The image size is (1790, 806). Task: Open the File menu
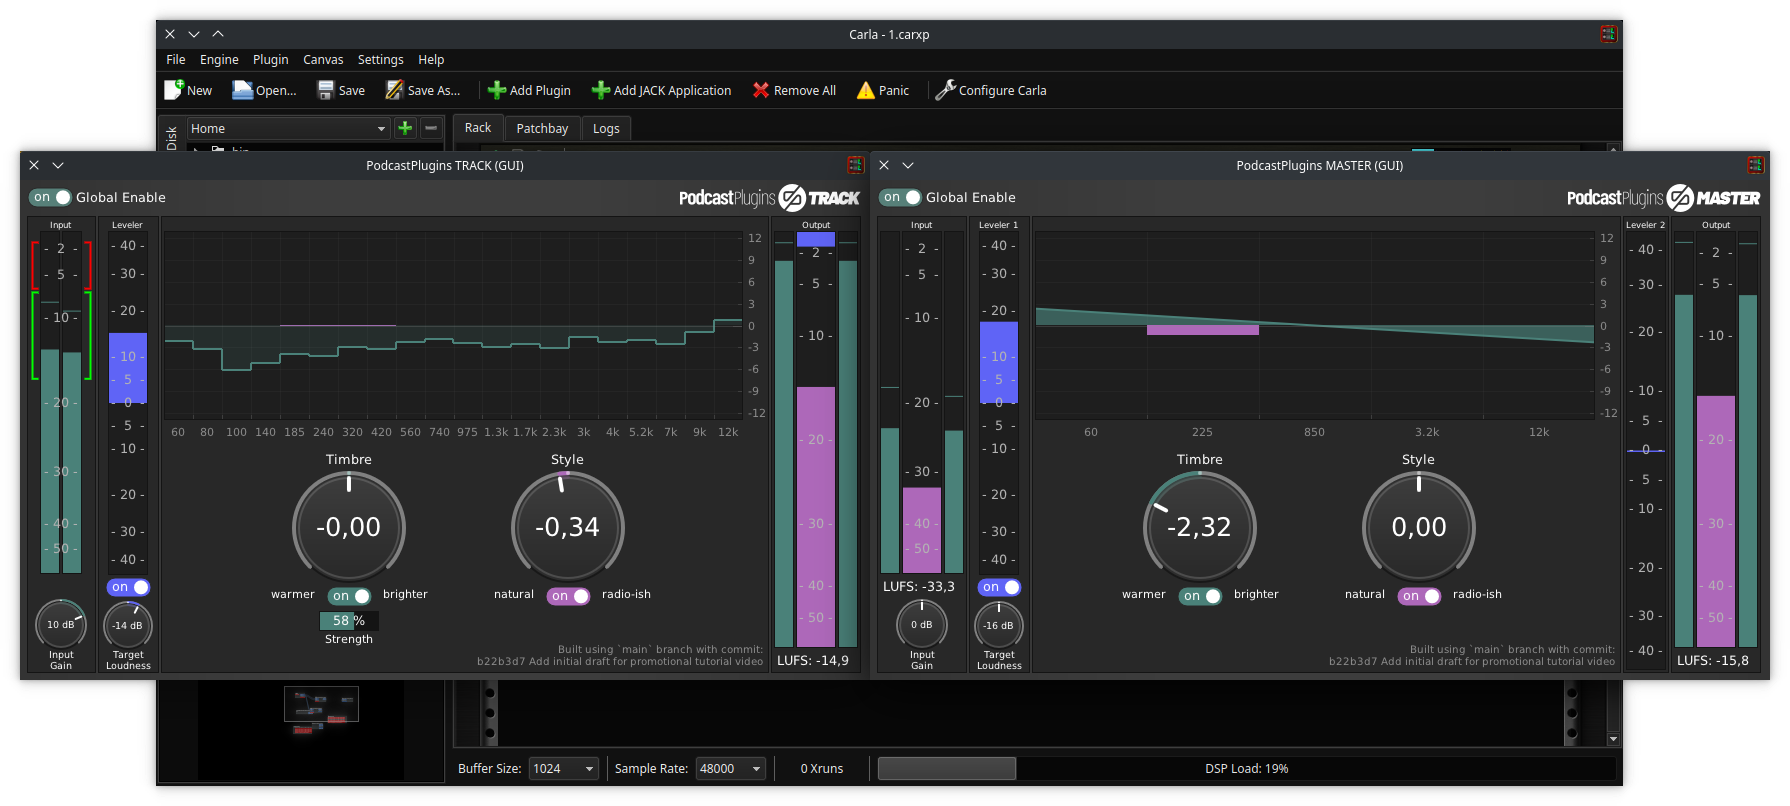(x=176, y=60)
